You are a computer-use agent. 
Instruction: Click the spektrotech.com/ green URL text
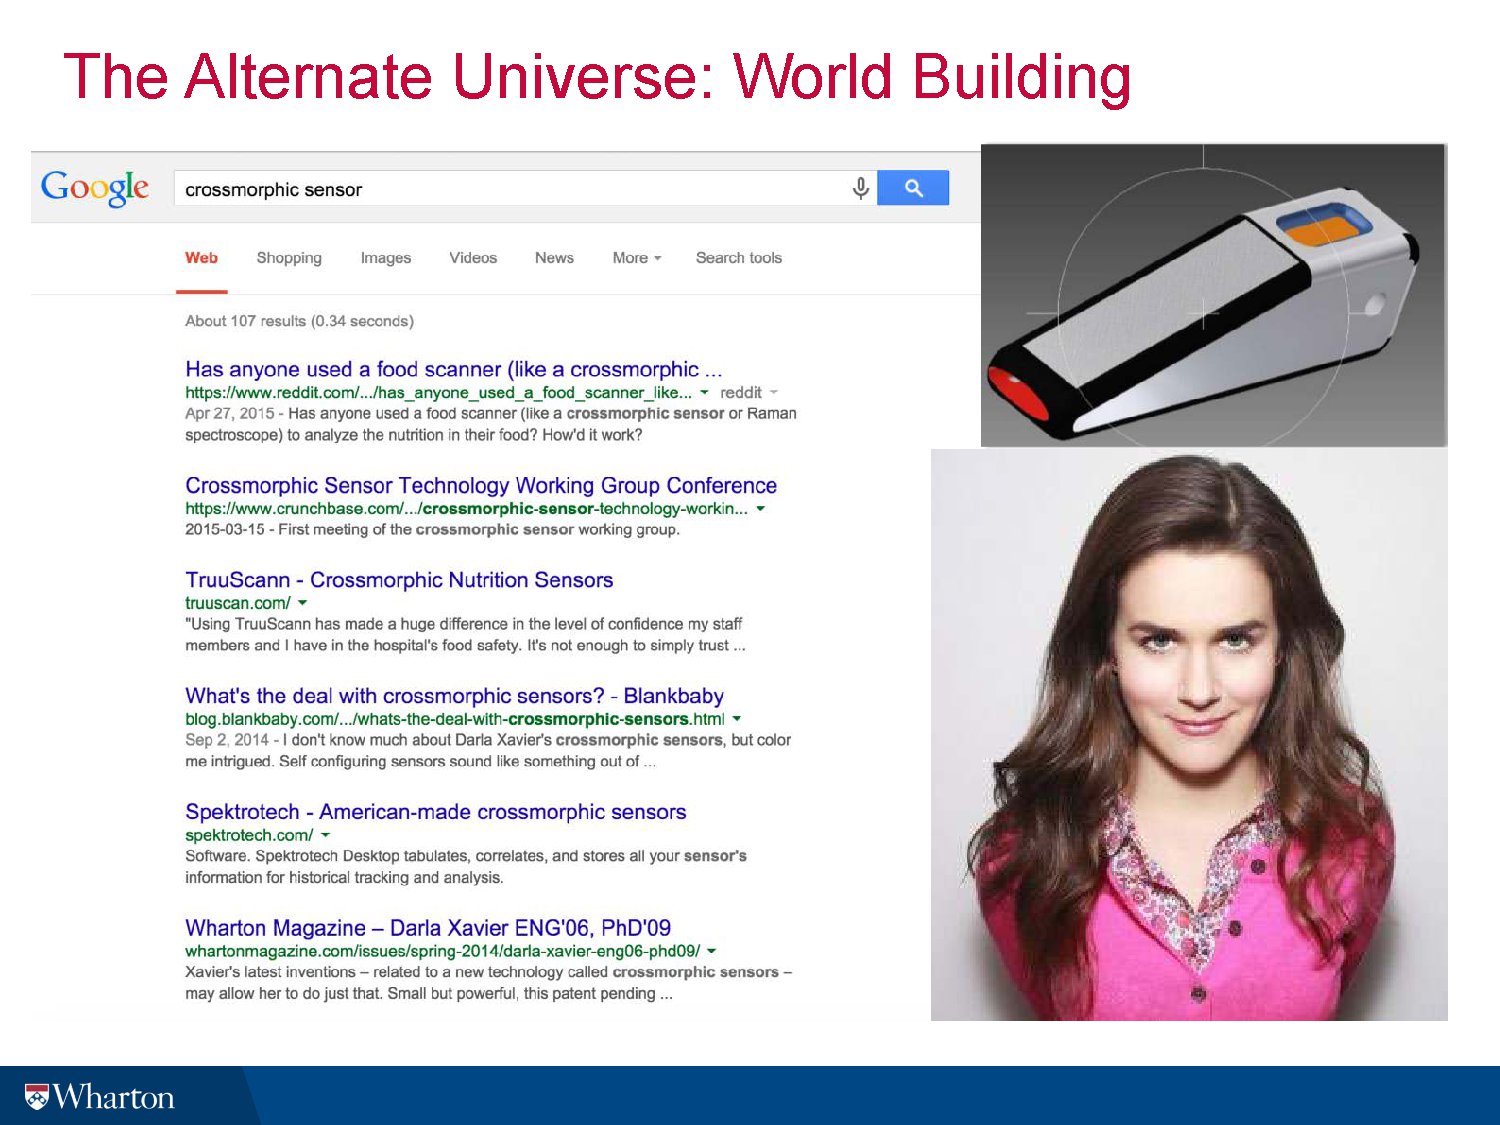249,835
